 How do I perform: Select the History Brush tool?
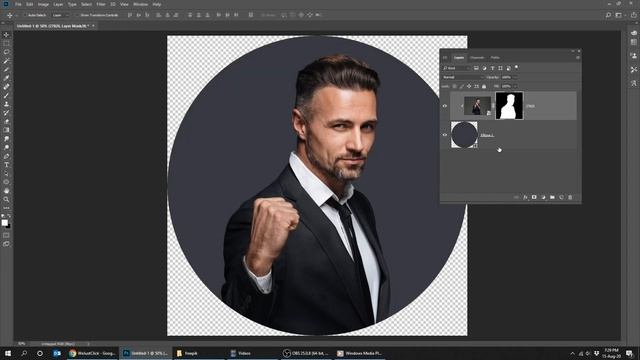coord(6,113)
